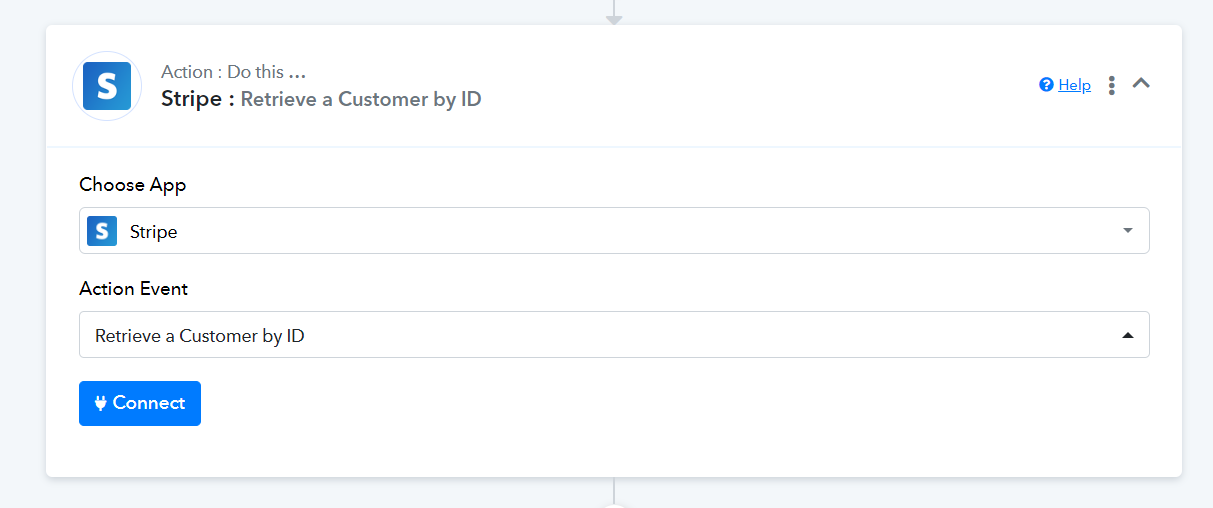This screenshot has width=1213, height=508.
Task: Click the 'Action : Do this ...' text
Action: 233,72
